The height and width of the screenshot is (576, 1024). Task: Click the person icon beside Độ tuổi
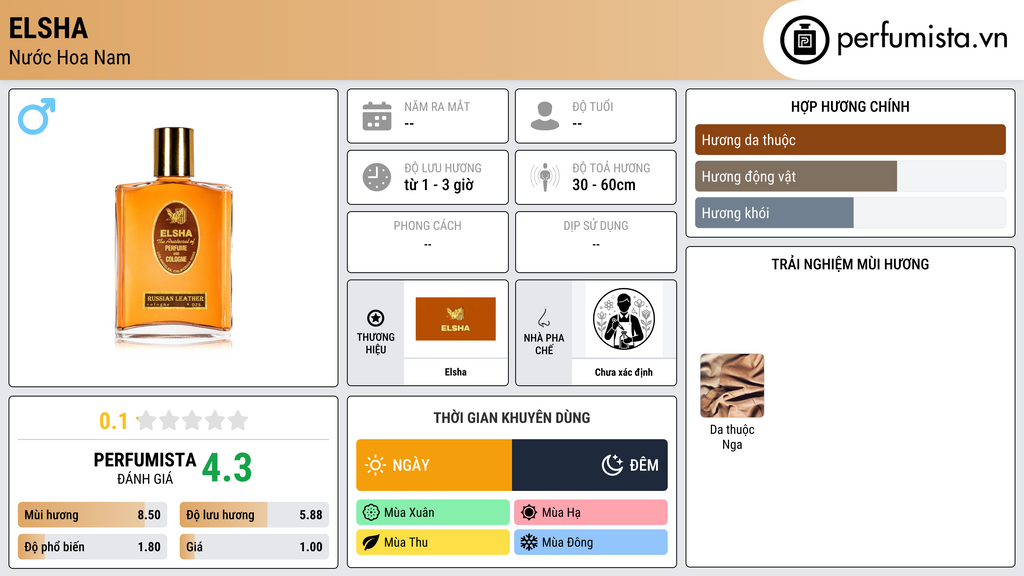click(x=545, y=116)
